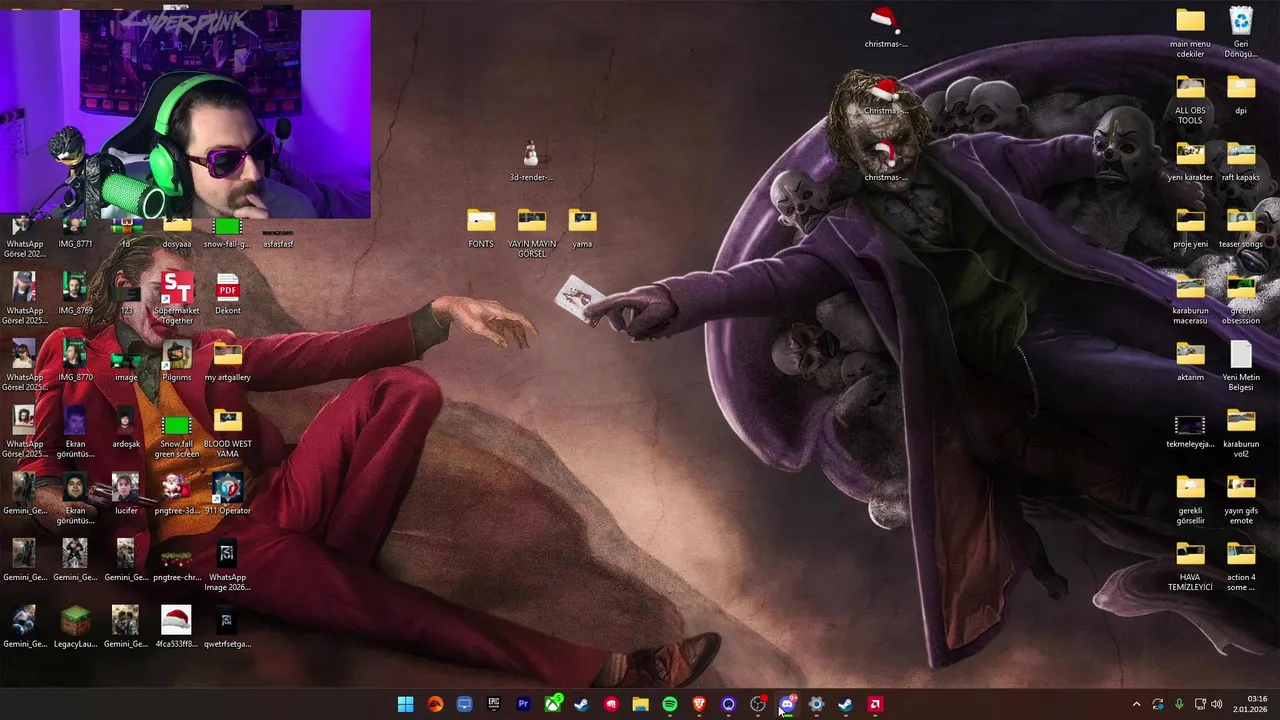Select the my artgallery folder

(227, 362)
